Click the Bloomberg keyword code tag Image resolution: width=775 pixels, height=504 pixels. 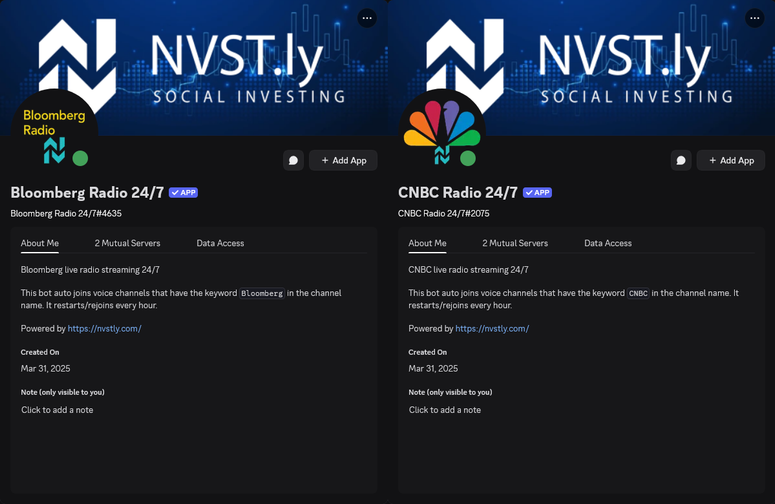tap(262, 293)
